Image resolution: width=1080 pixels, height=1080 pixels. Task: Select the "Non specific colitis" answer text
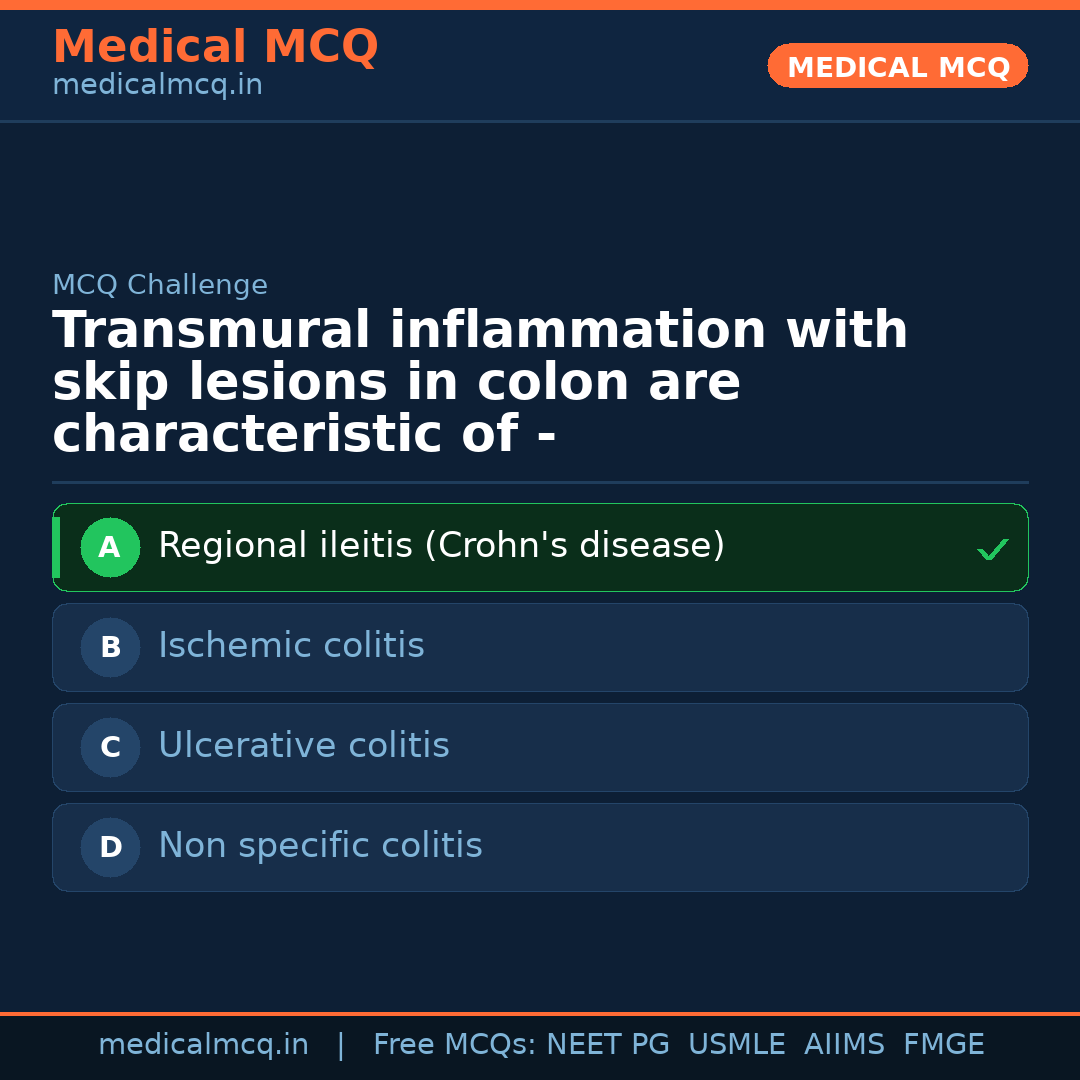point(320,846)
